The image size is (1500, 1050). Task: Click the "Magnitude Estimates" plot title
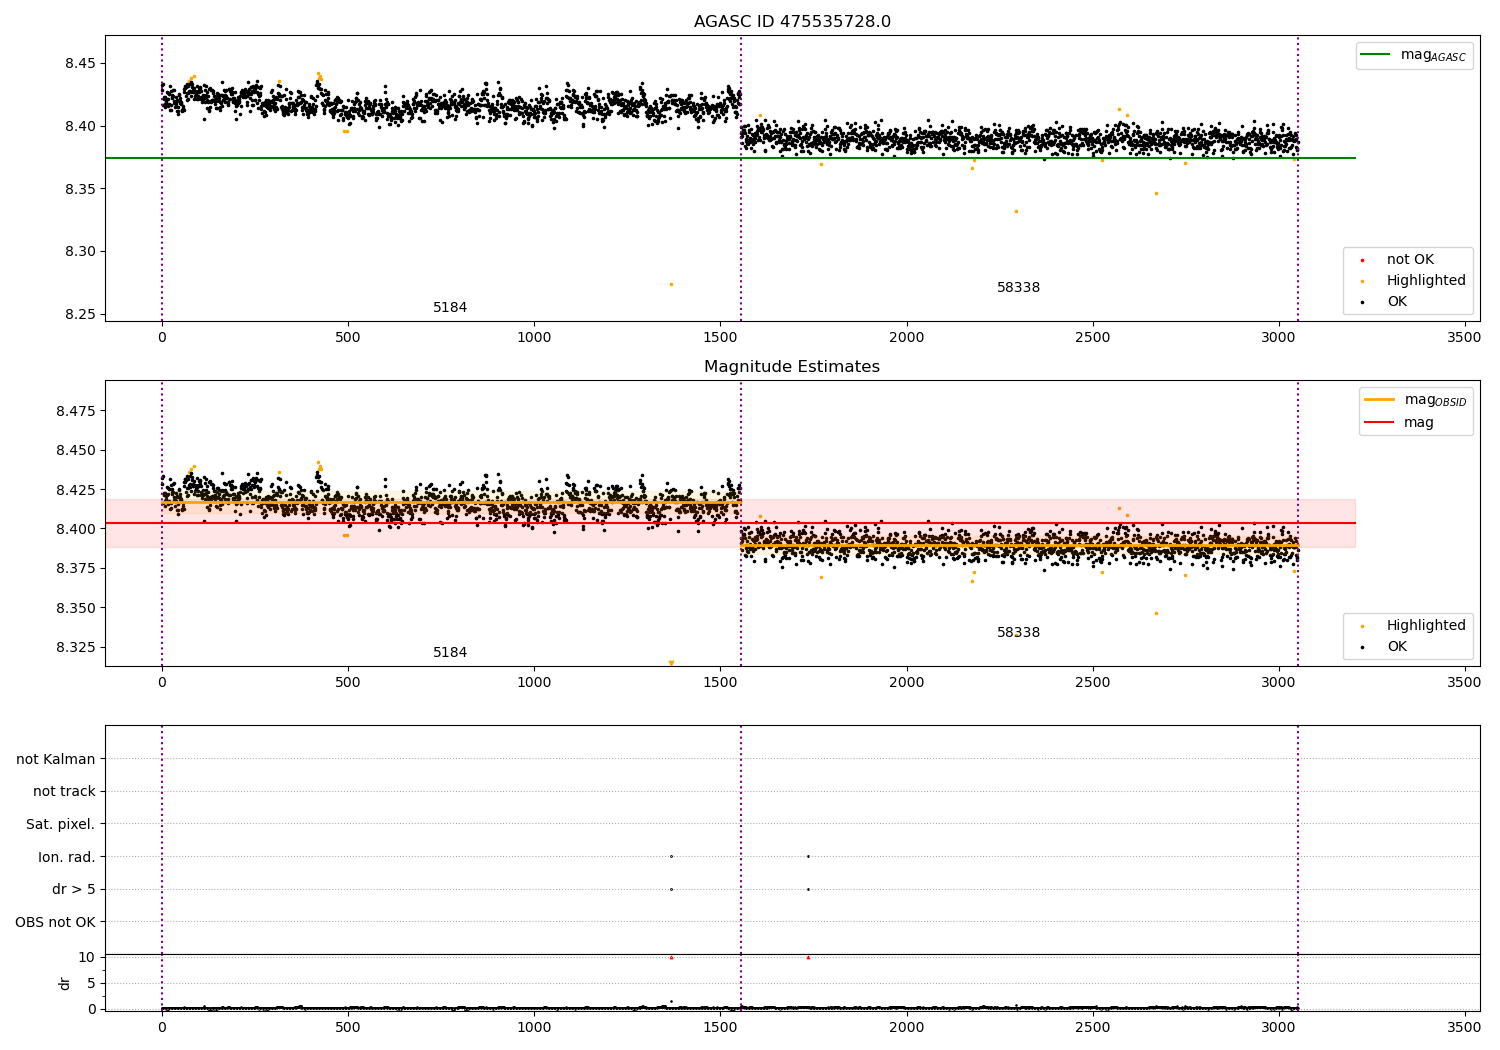click(792, 367)
